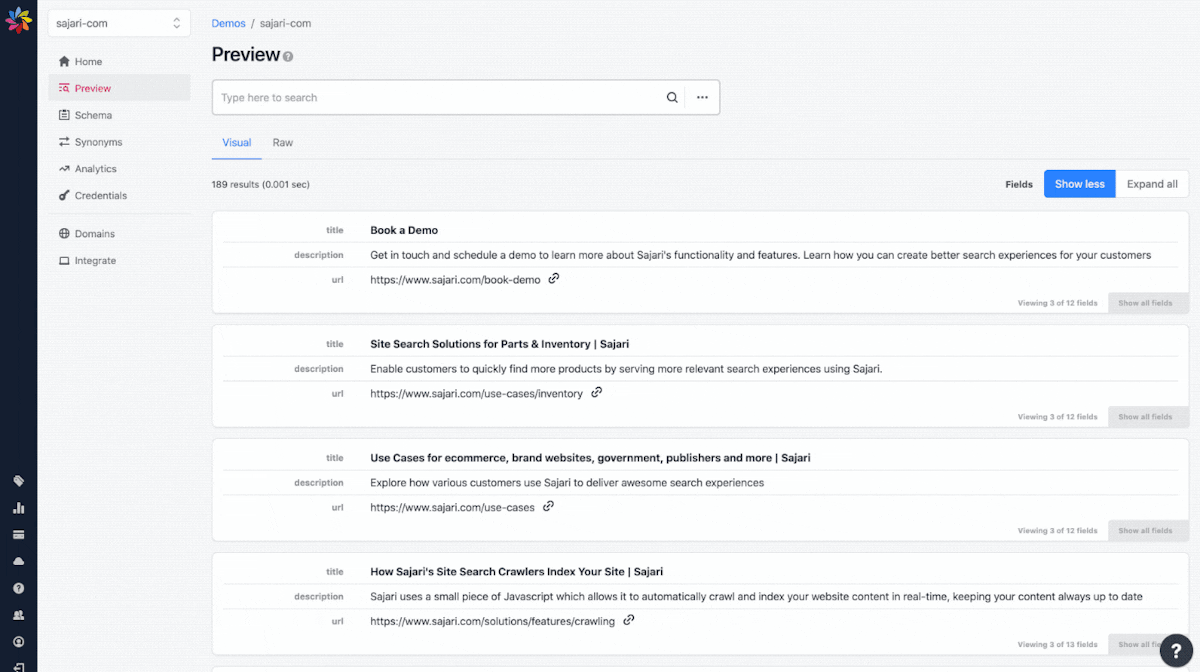Viewport: 1200px width, 672px height.
Task: Open the credit card billing icon
Action: point(18,535)
